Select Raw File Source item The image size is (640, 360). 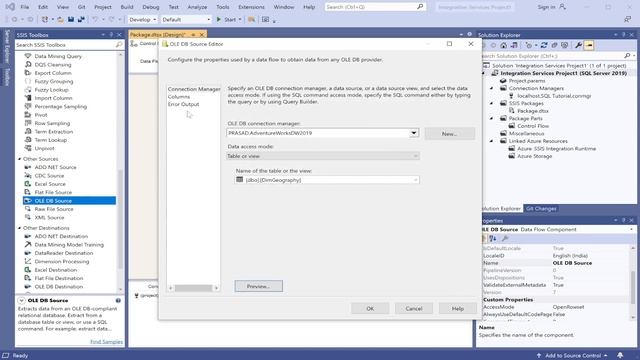pos(54,209)
